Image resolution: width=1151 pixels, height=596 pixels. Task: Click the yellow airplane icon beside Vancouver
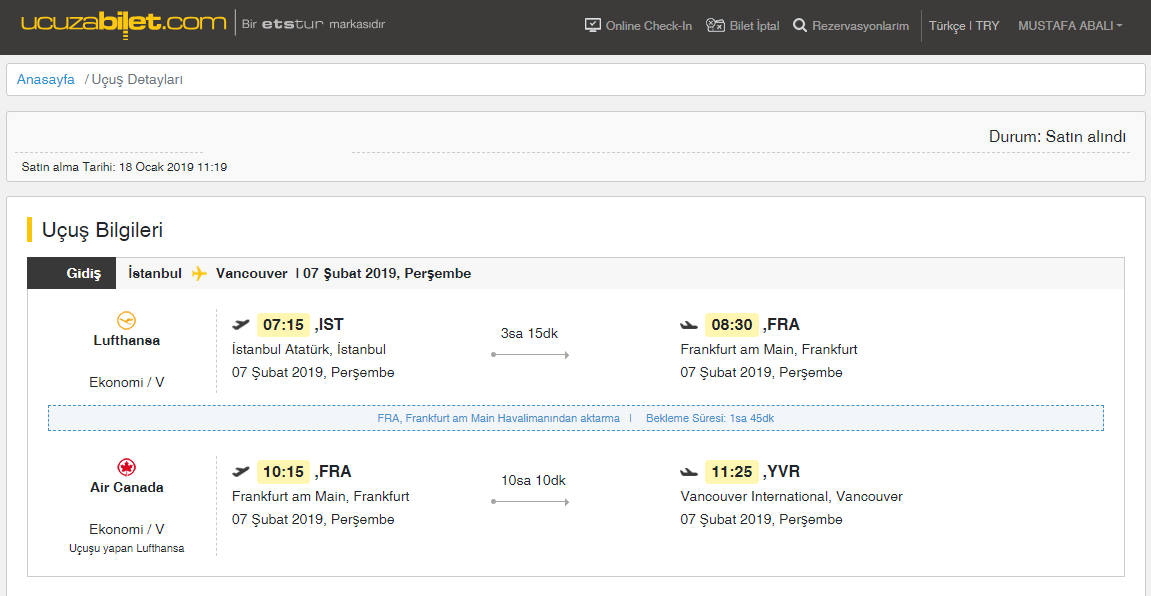click(199, 273)
